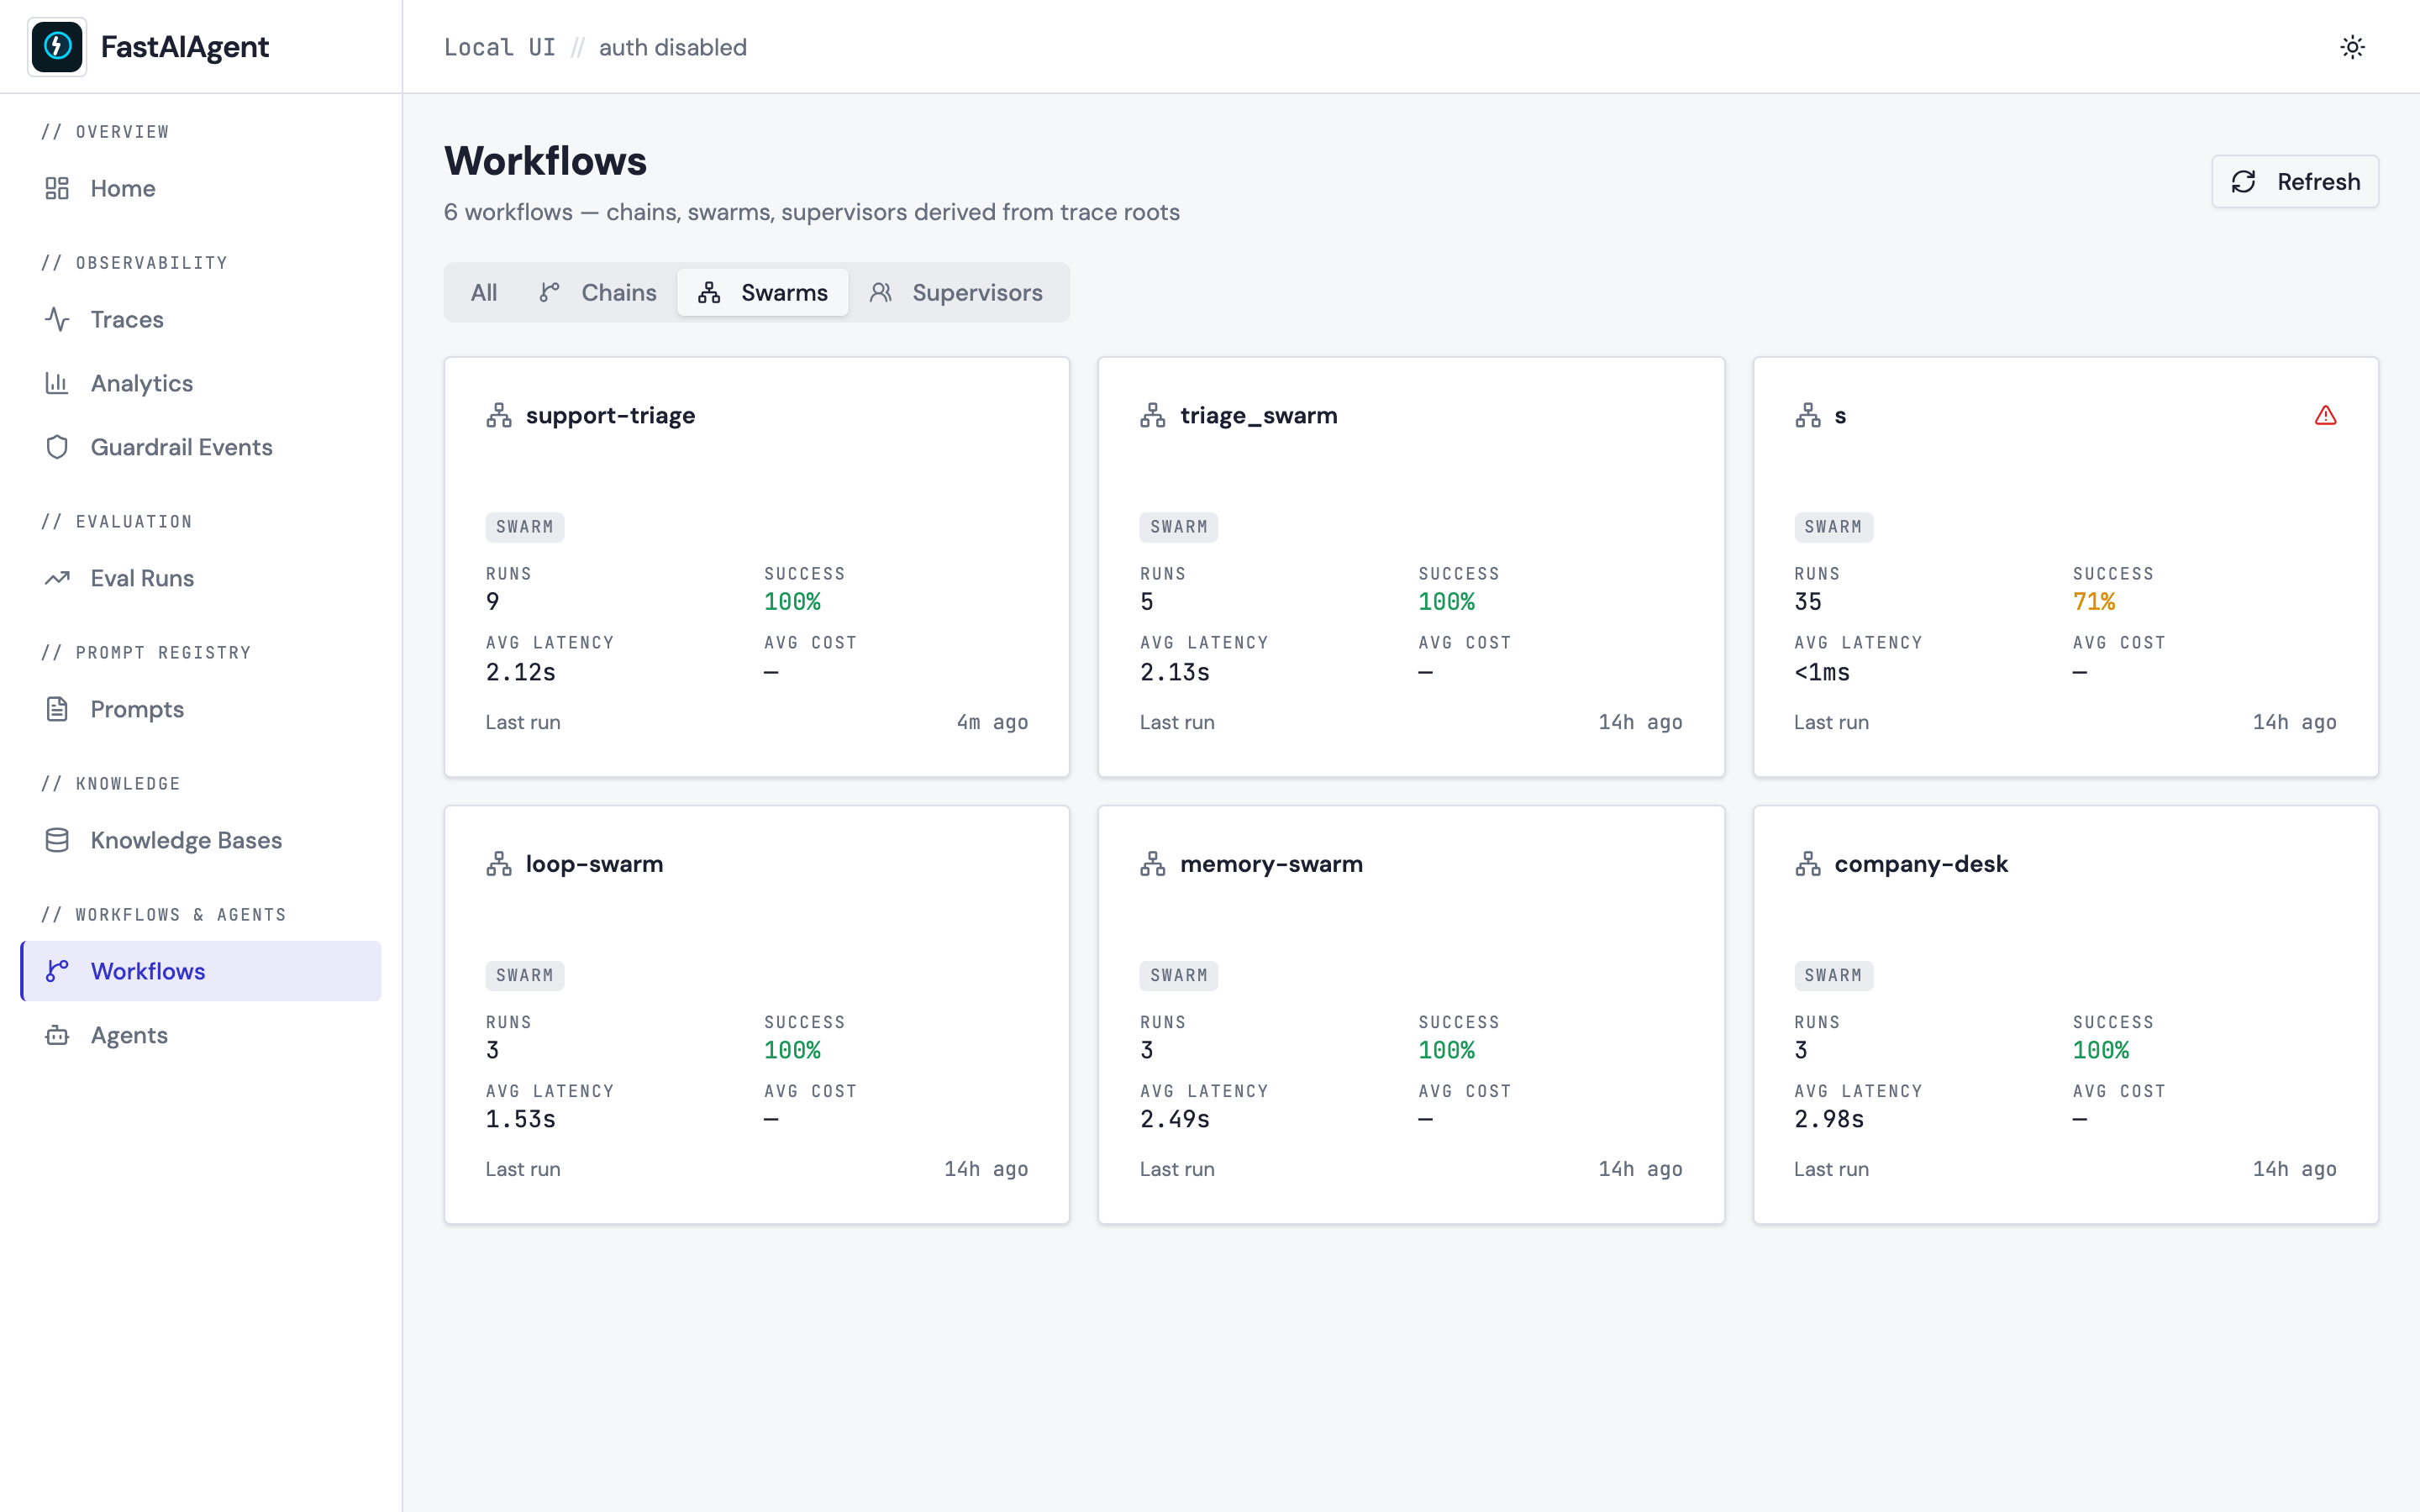The width and height of the screenshot is (2420, 1512).
Task: Open the Agents page
Action: (x=201, y=1035)
